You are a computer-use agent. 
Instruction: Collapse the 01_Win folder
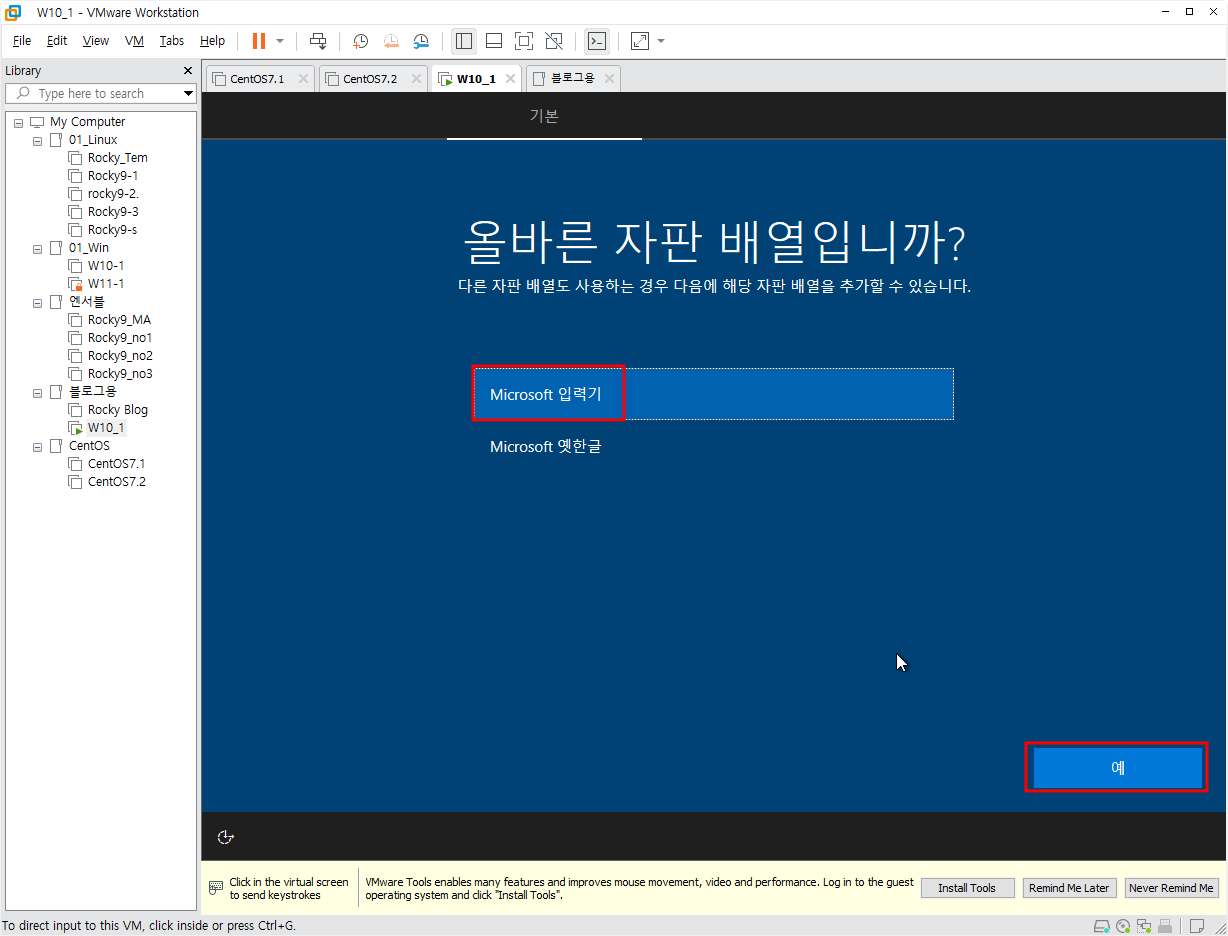(37, 248)
